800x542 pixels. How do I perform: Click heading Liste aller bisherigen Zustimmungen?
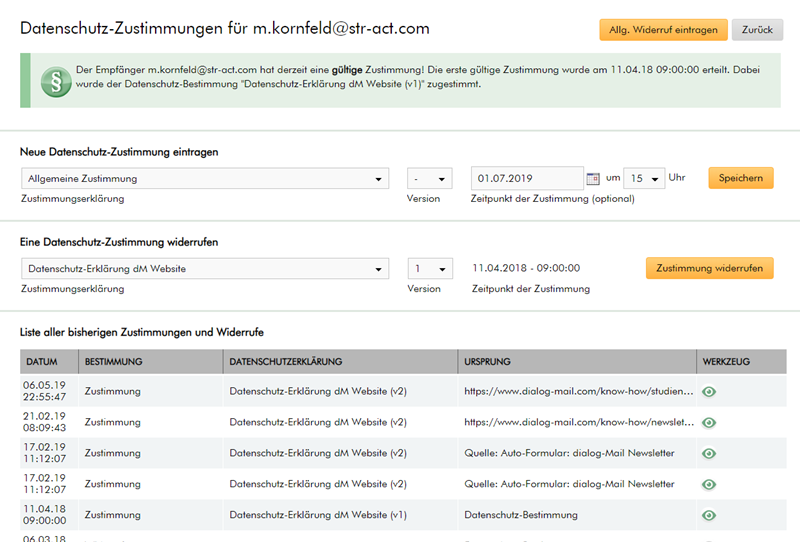tap(142, 332)
